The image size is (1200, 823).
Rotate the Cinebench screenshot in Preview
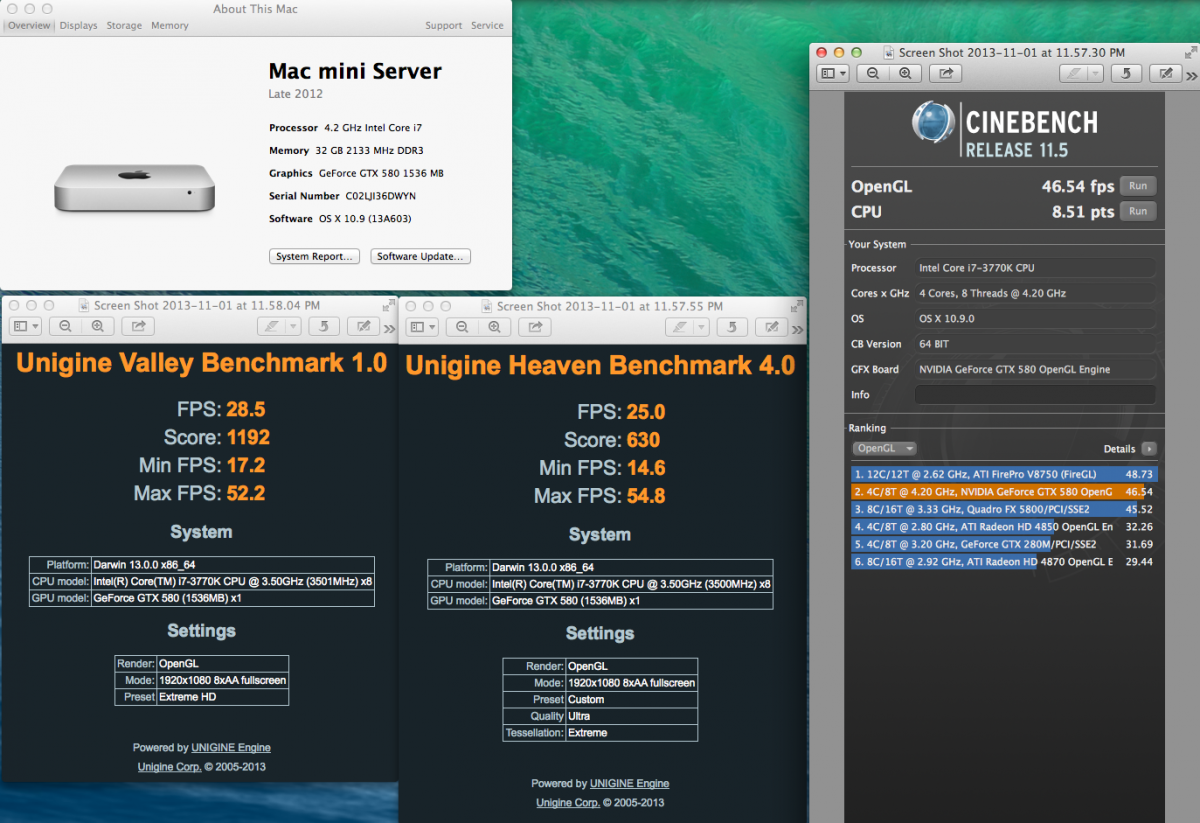(x=1126, y=73)
